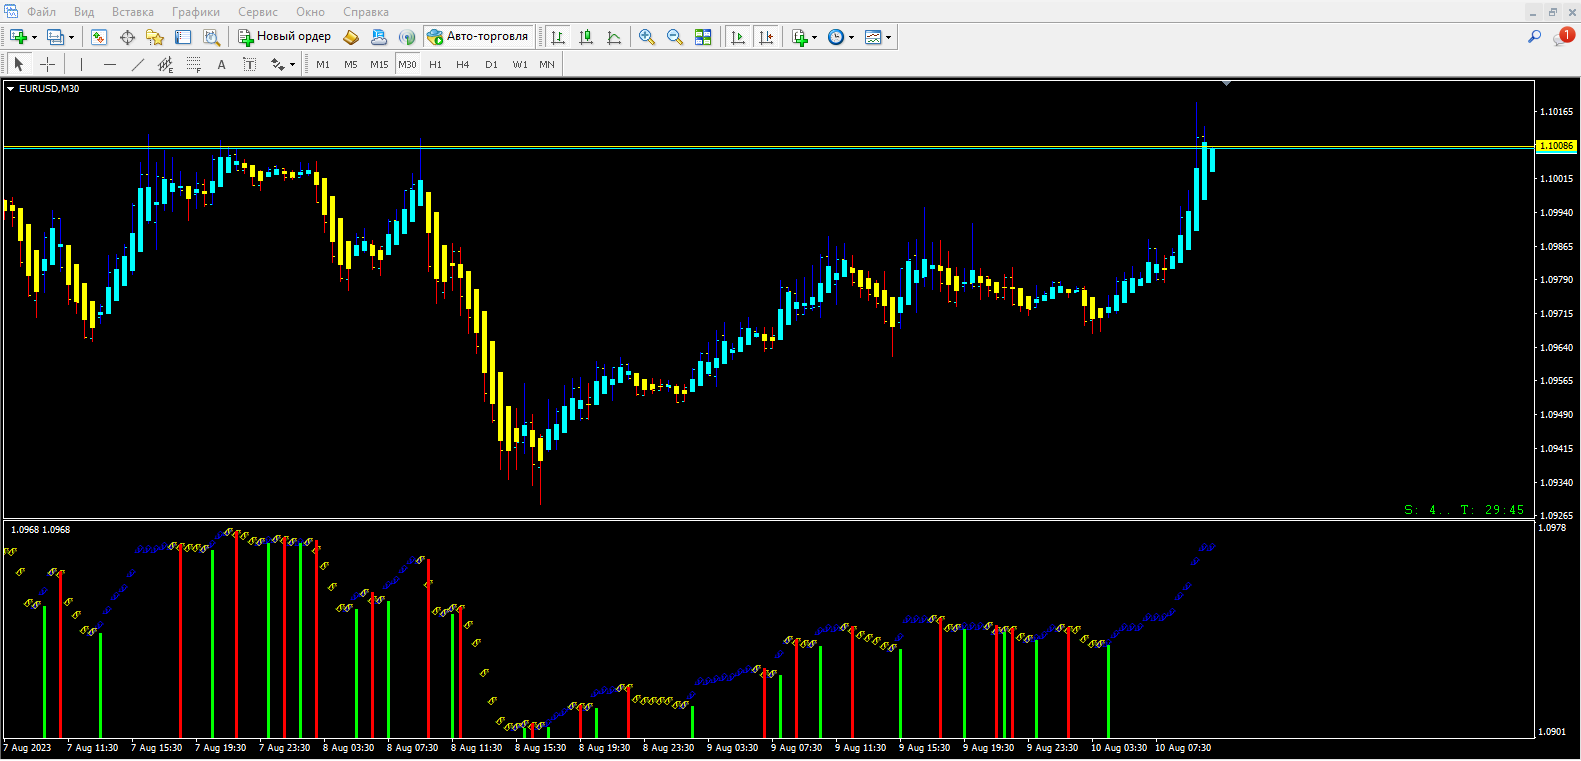Select the M30 timeframe button

coord(407,64)
